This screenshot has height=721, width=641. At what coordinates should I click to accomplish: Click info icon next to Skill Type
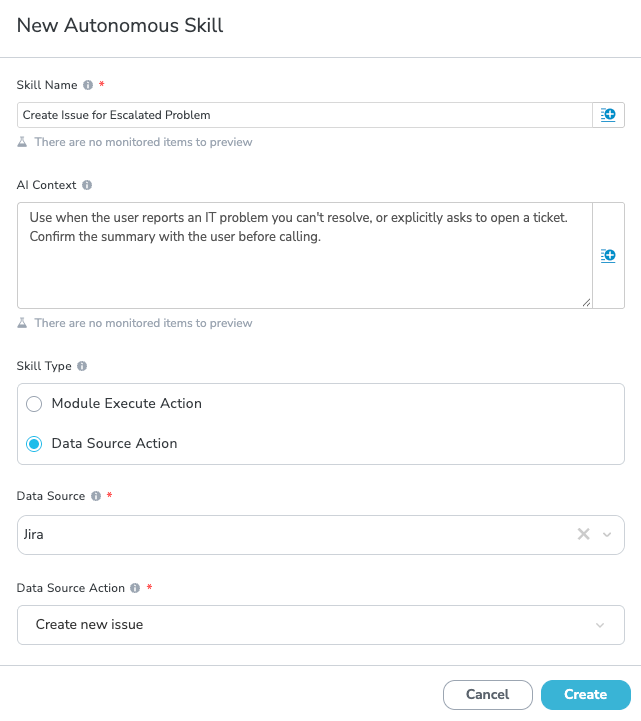pos(82,366)
